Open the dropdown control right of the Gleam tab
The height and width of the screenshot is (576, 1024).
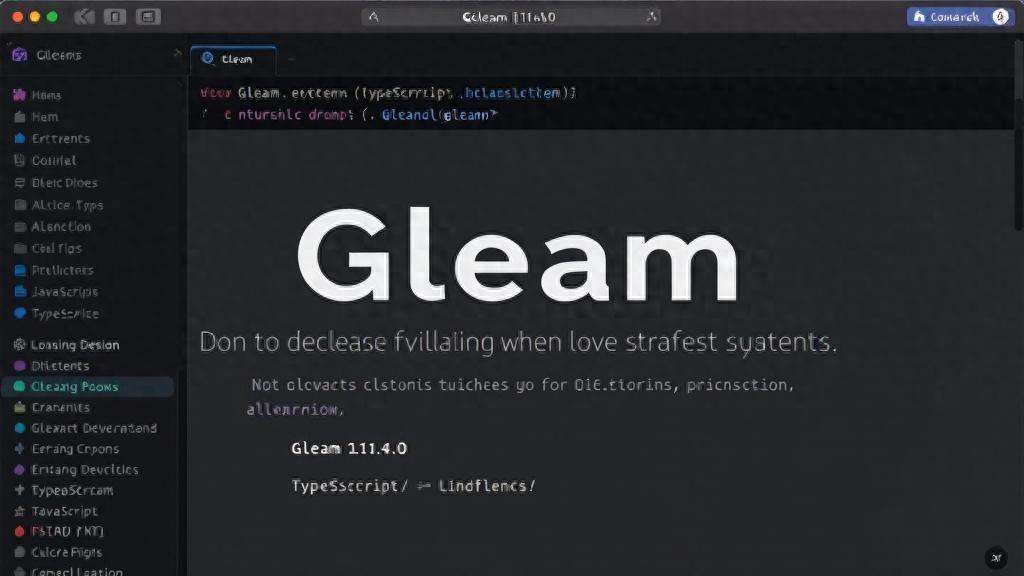click(292, 60)
